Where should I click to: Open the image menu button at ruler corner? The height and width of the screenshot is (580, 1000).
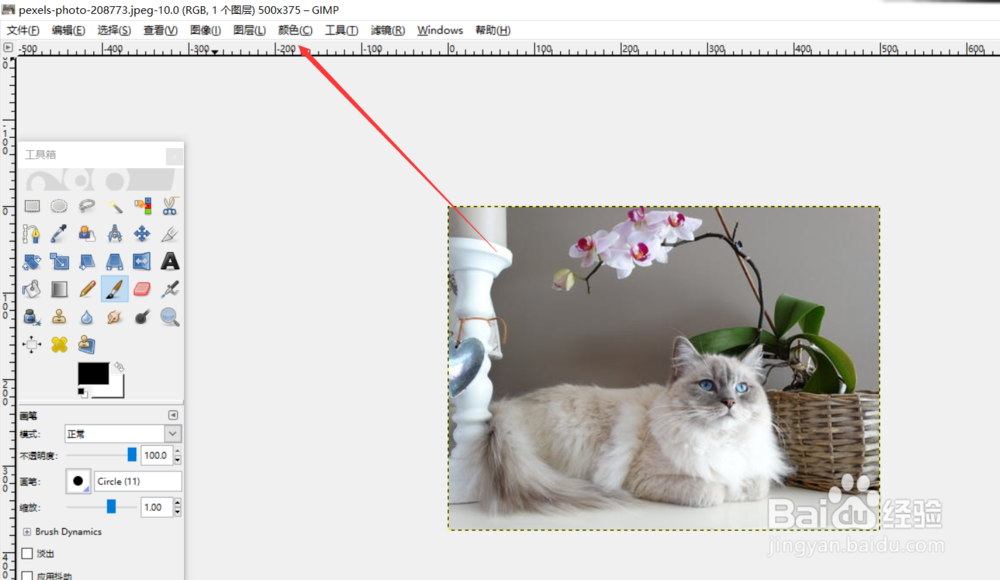[x=8, y=47]
